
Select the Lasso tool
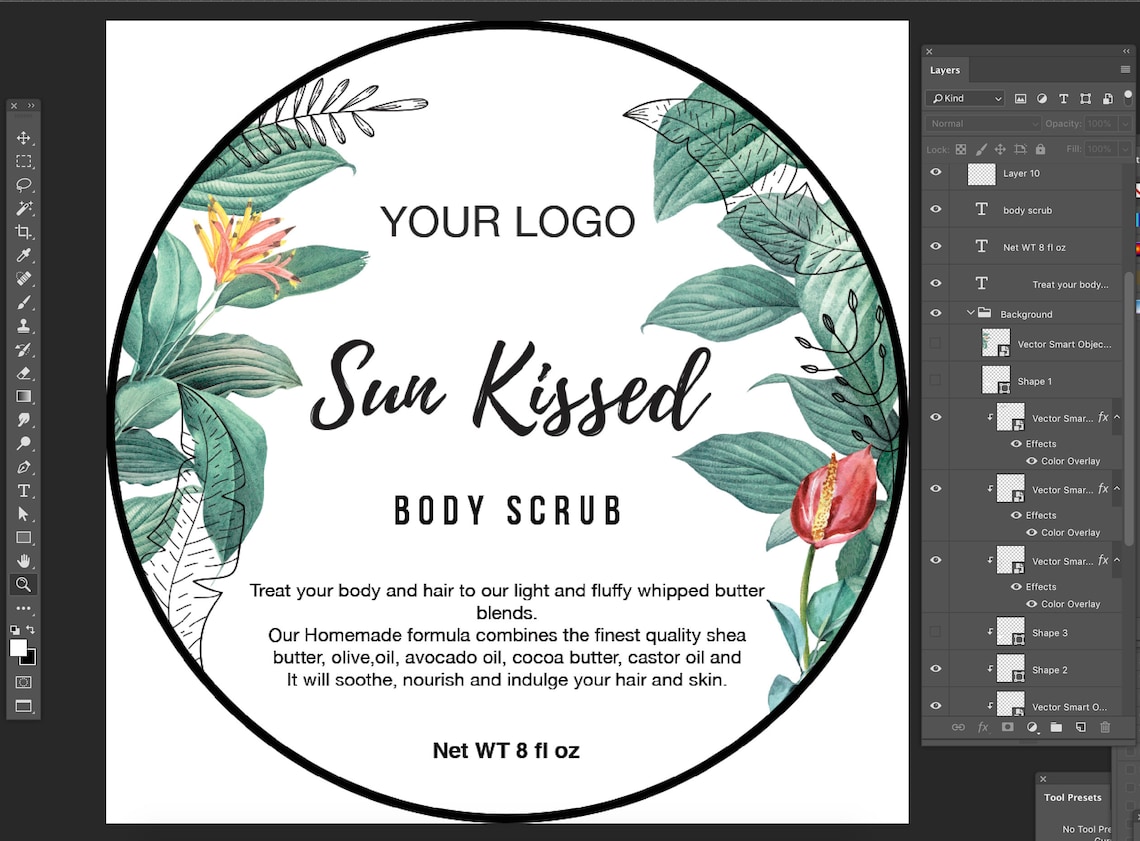point(23,184)
